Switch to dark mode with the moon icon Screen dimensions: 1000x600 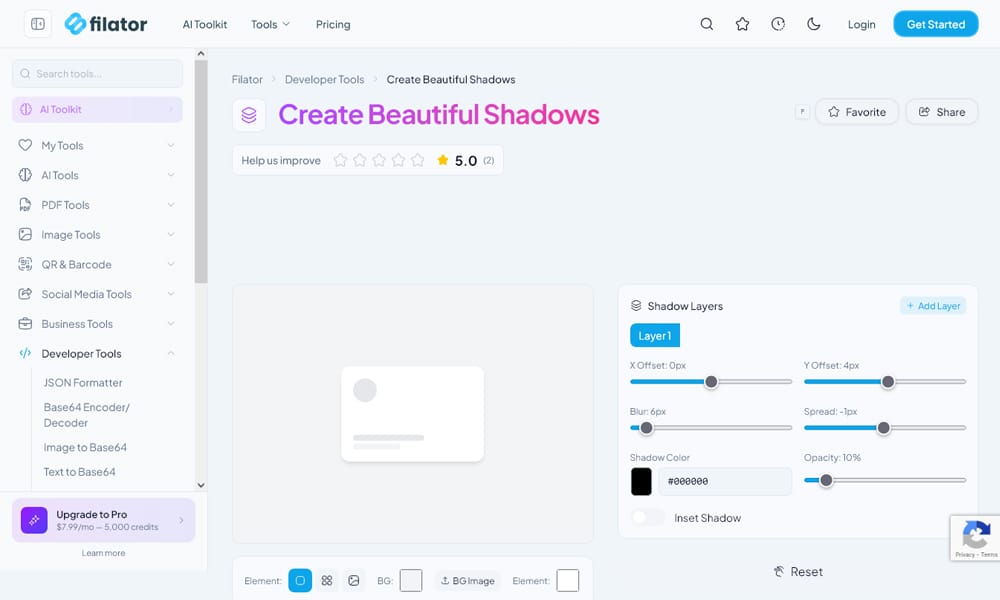(x=814, y=24)
